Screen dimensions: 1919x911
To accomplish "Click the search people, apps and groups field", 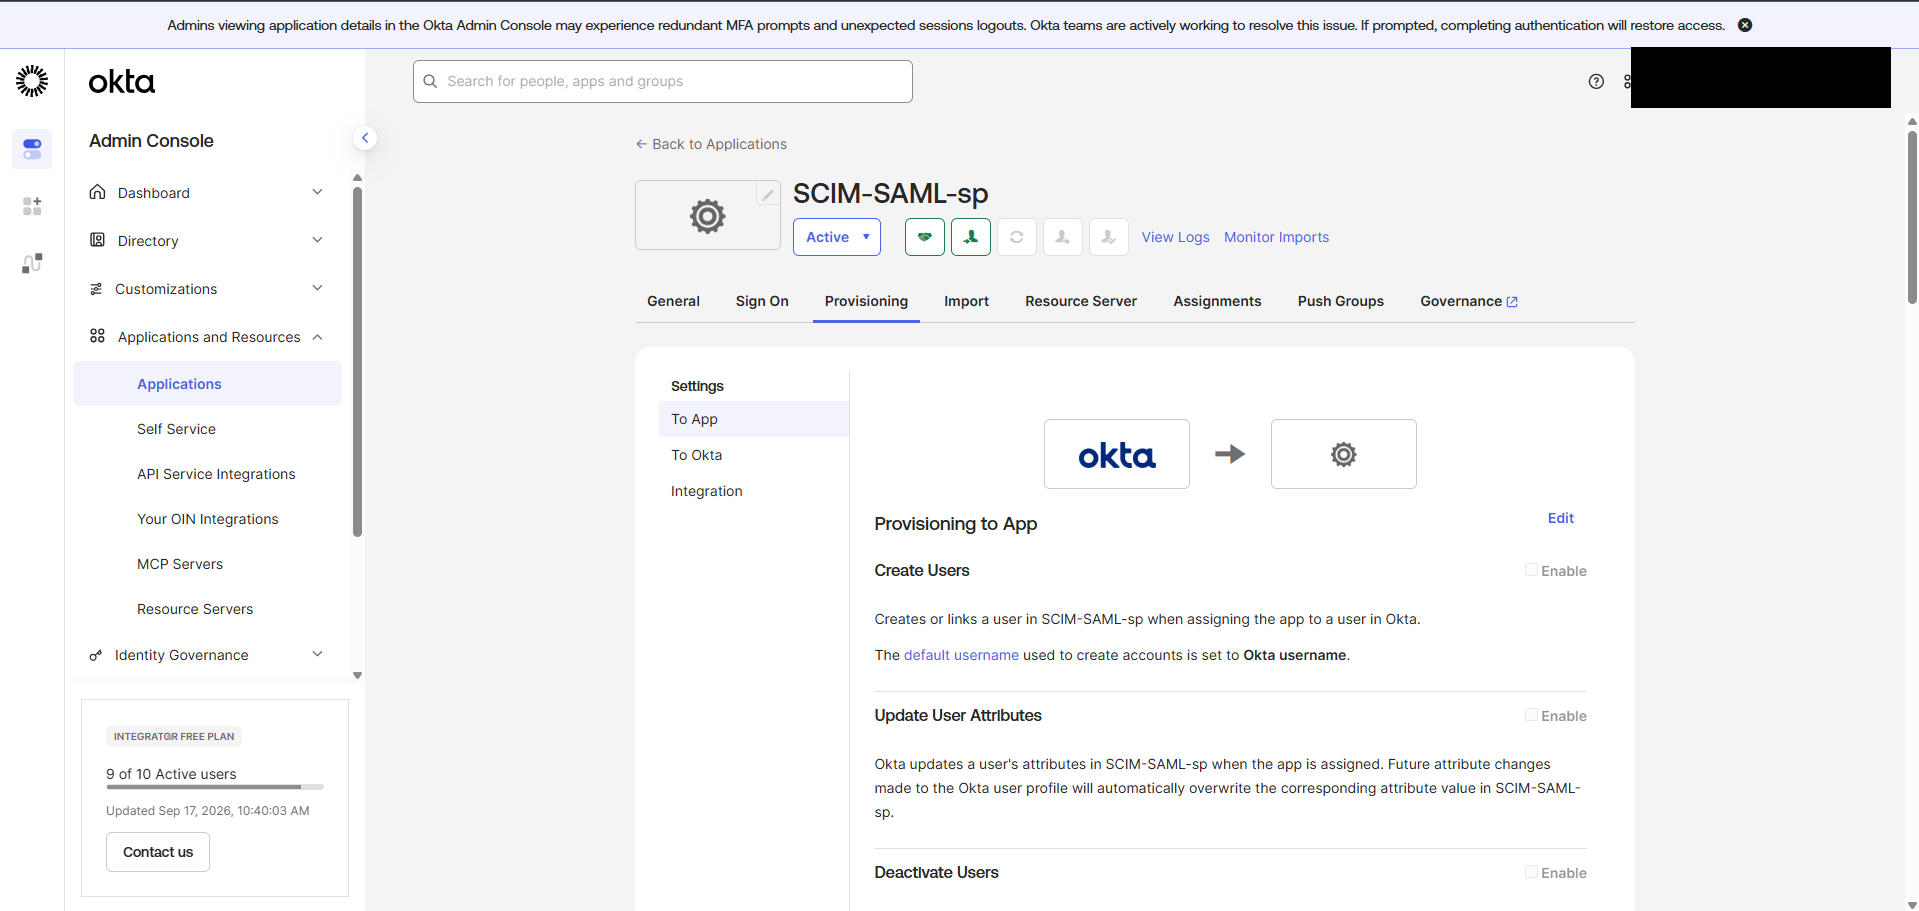I will (x=663, y=81).
